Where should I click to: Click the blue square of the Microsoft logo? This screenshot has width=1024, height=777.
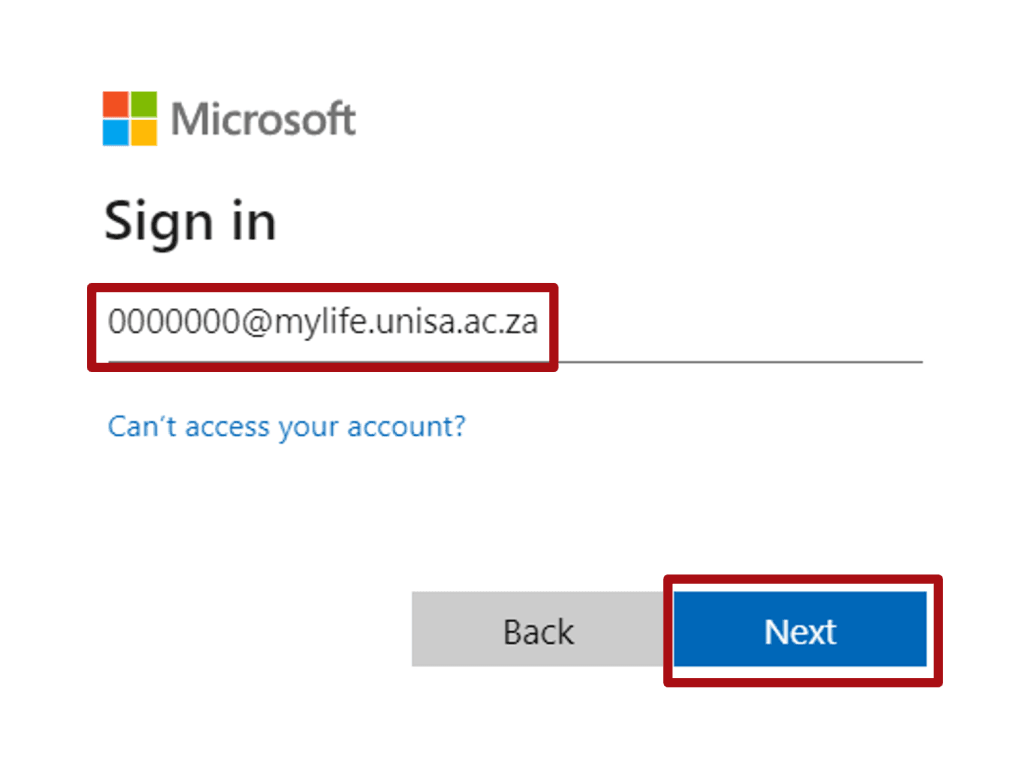(x=116, y=133)
